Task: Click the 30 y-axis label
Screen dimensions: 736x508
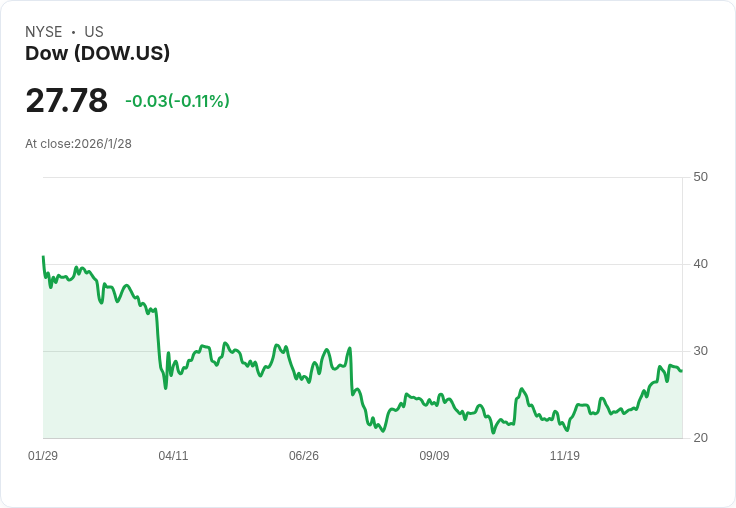Action: (x=700, y=351)
